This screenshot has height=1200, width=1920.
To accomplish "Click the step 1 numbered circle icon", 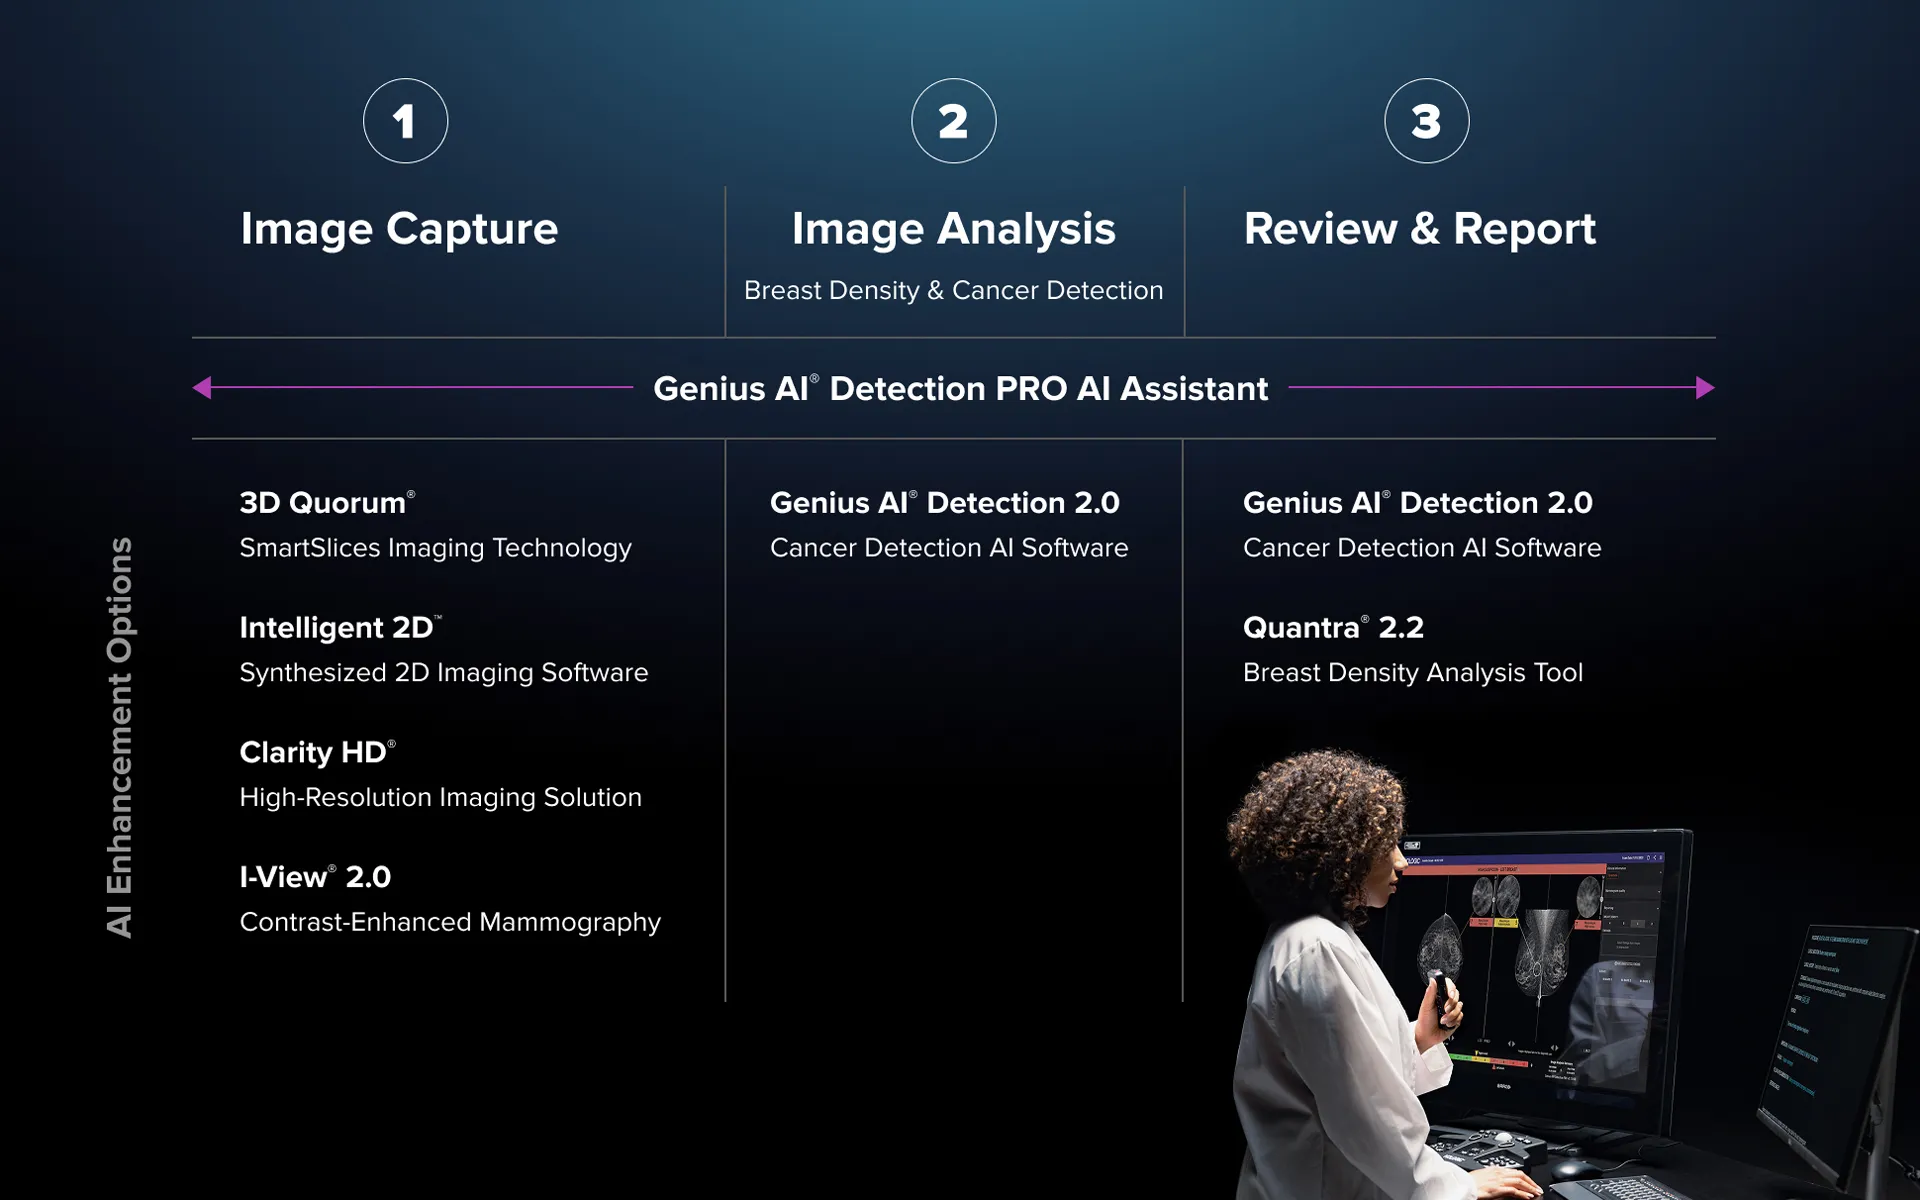I will pyautogui.click(x=404, y=120).
